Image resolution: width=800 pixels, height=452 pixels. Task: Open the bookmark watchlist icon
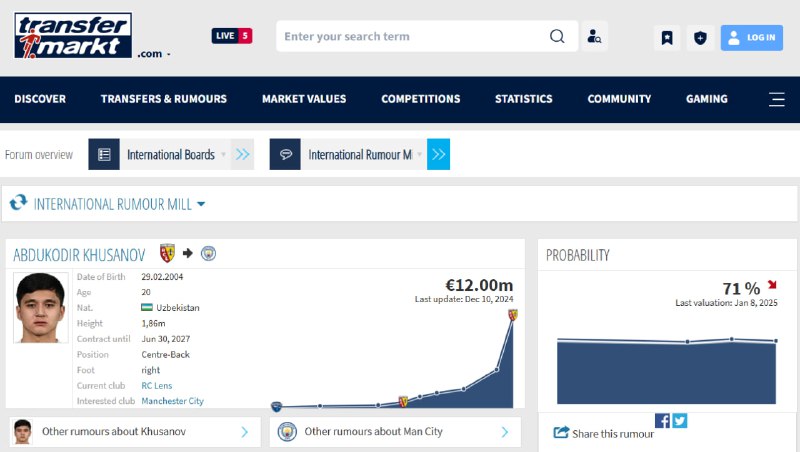(x=667, y=37)
